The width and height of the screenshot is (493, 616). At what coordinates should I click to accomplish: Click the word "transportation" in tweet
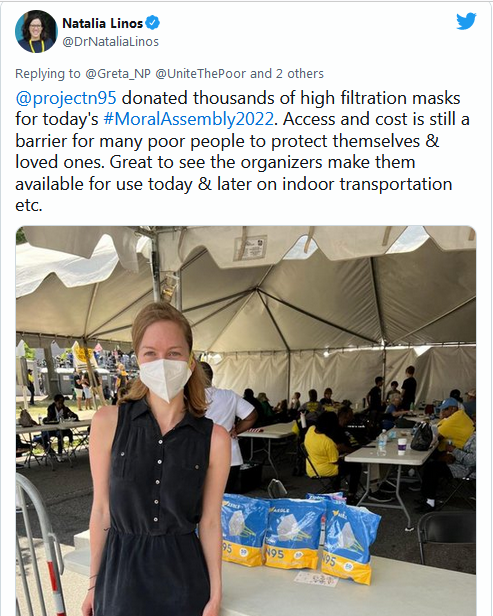coord(396,183)
